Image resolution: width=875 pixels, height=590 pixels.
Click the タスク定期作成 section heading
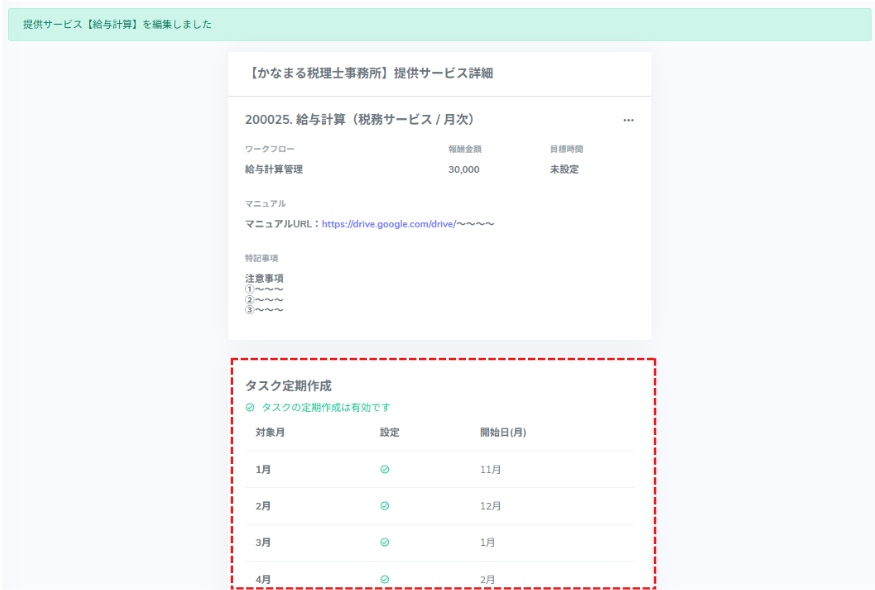click(288, 385)
